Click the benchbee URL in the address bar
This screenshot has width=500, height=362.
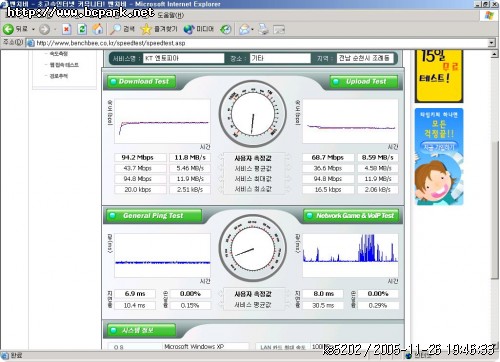[111, 43]
